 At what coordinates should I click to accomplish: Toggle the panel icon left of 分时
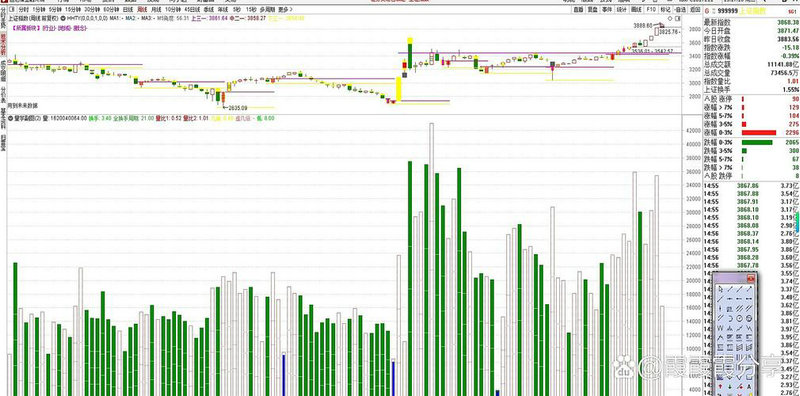12,9
